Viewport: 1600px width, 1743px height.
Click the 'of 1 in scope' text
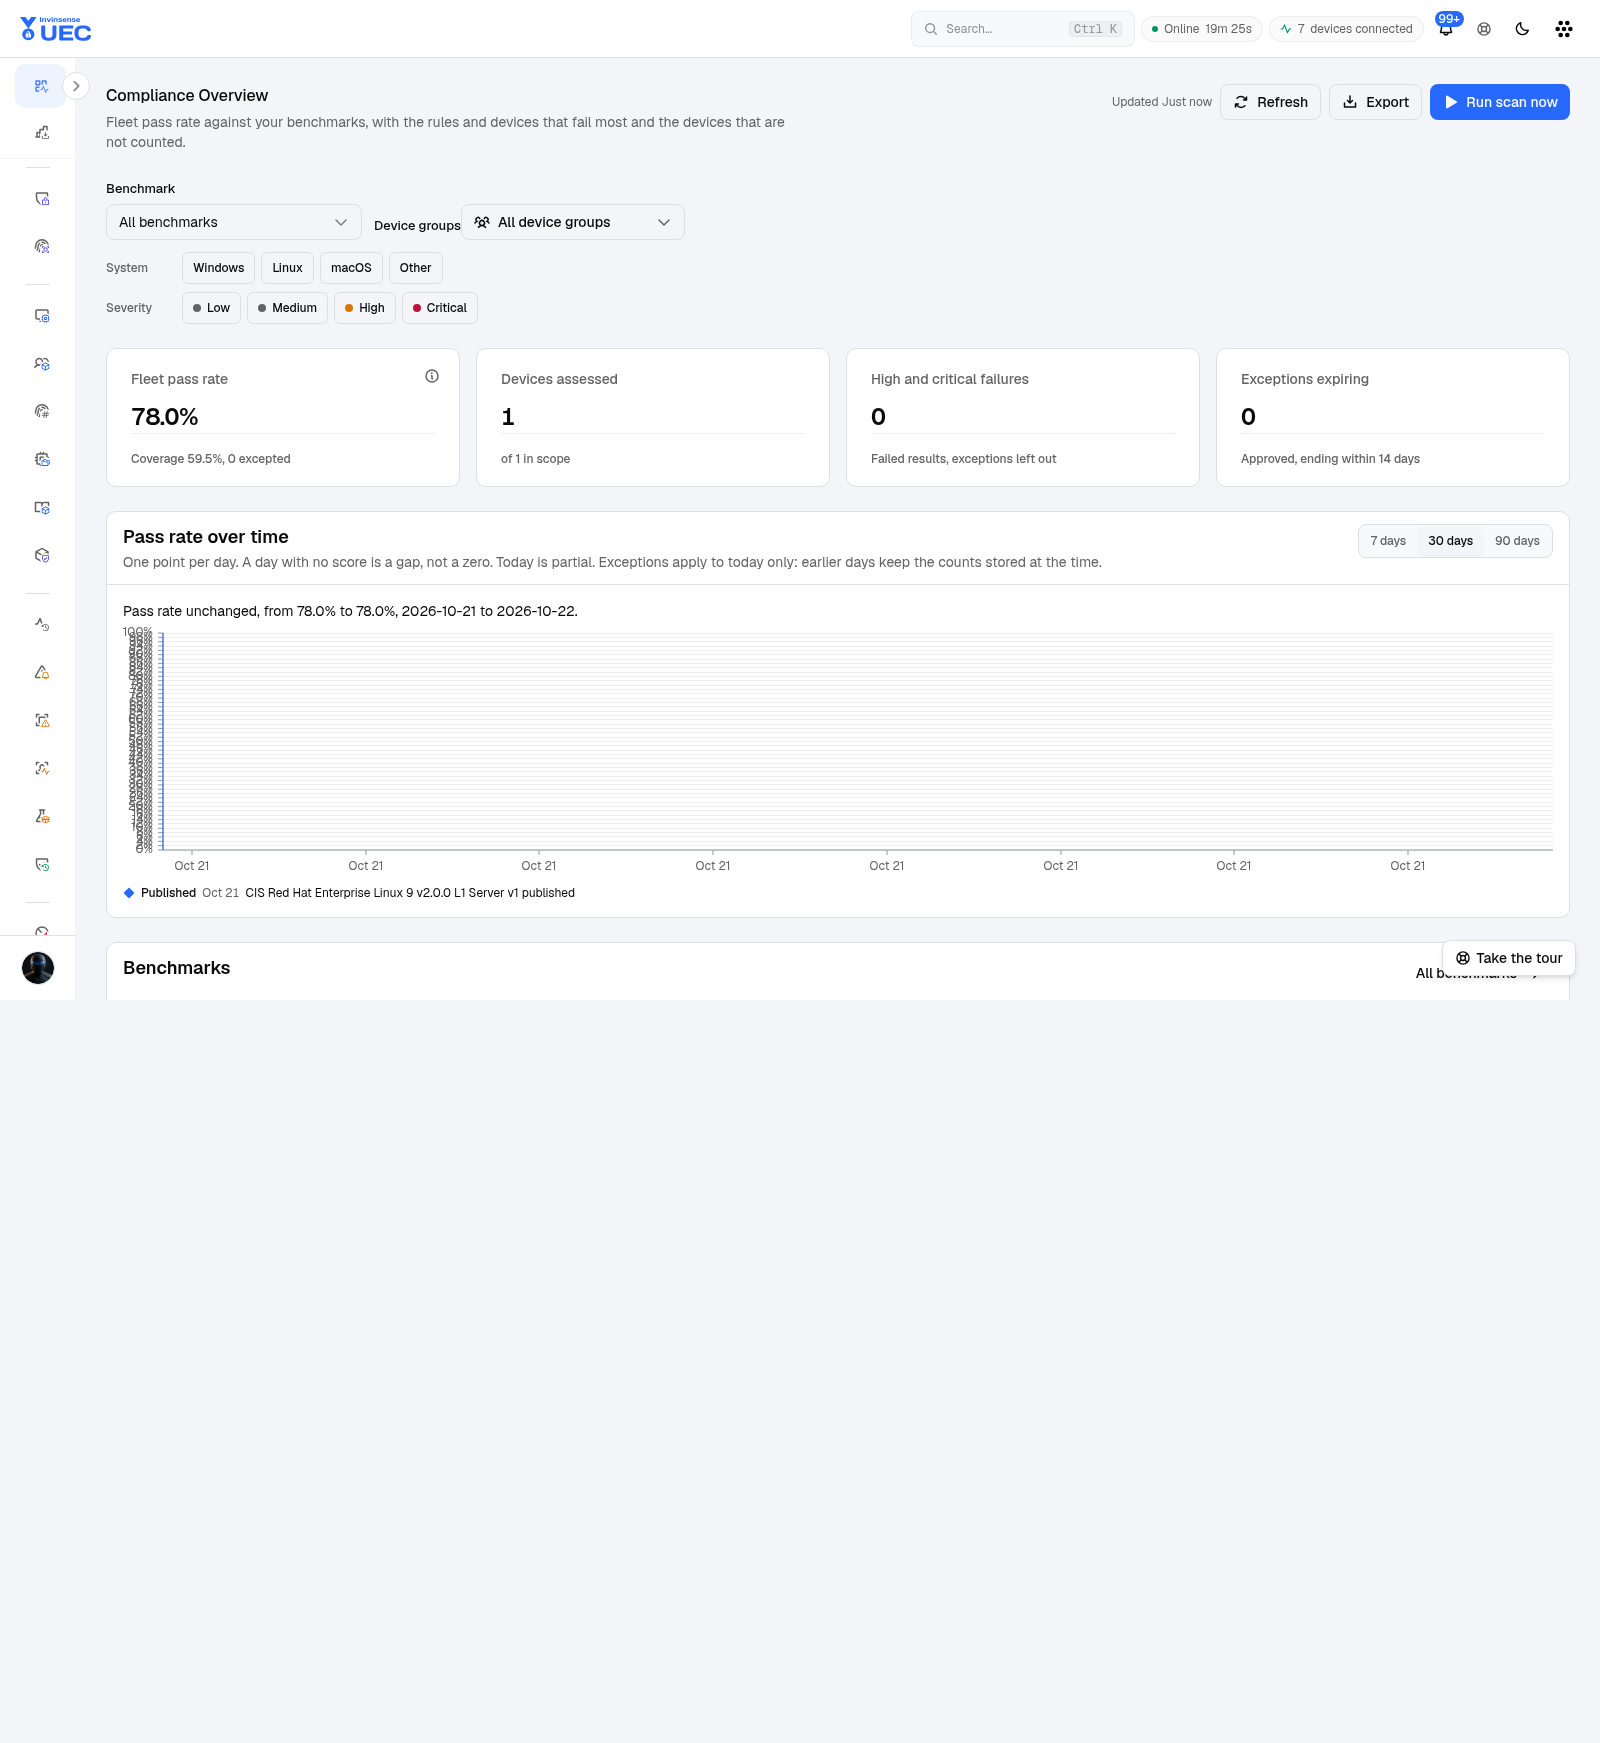tap(536, 459)
